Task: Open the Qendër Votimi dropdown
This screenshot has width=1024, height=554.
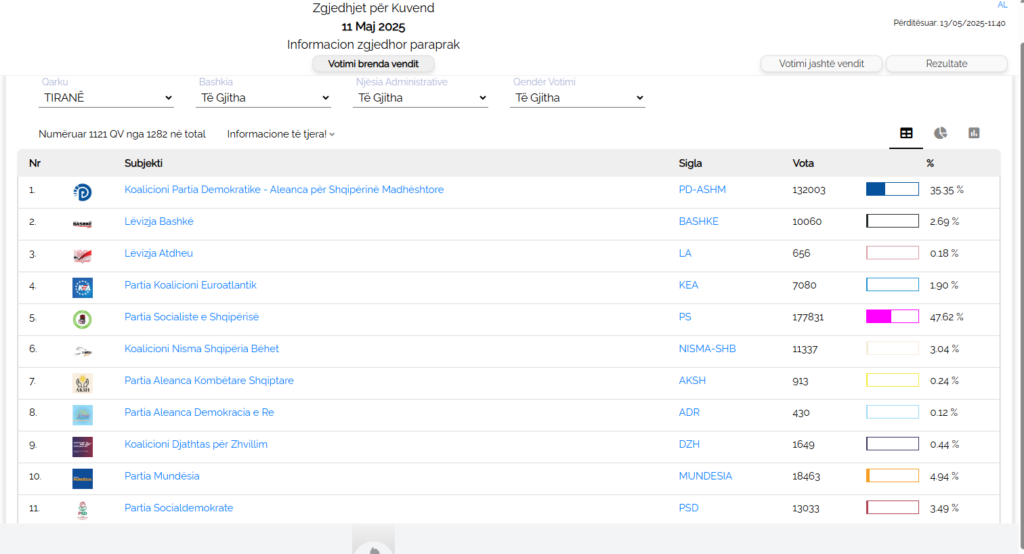Action: point(578,98)
